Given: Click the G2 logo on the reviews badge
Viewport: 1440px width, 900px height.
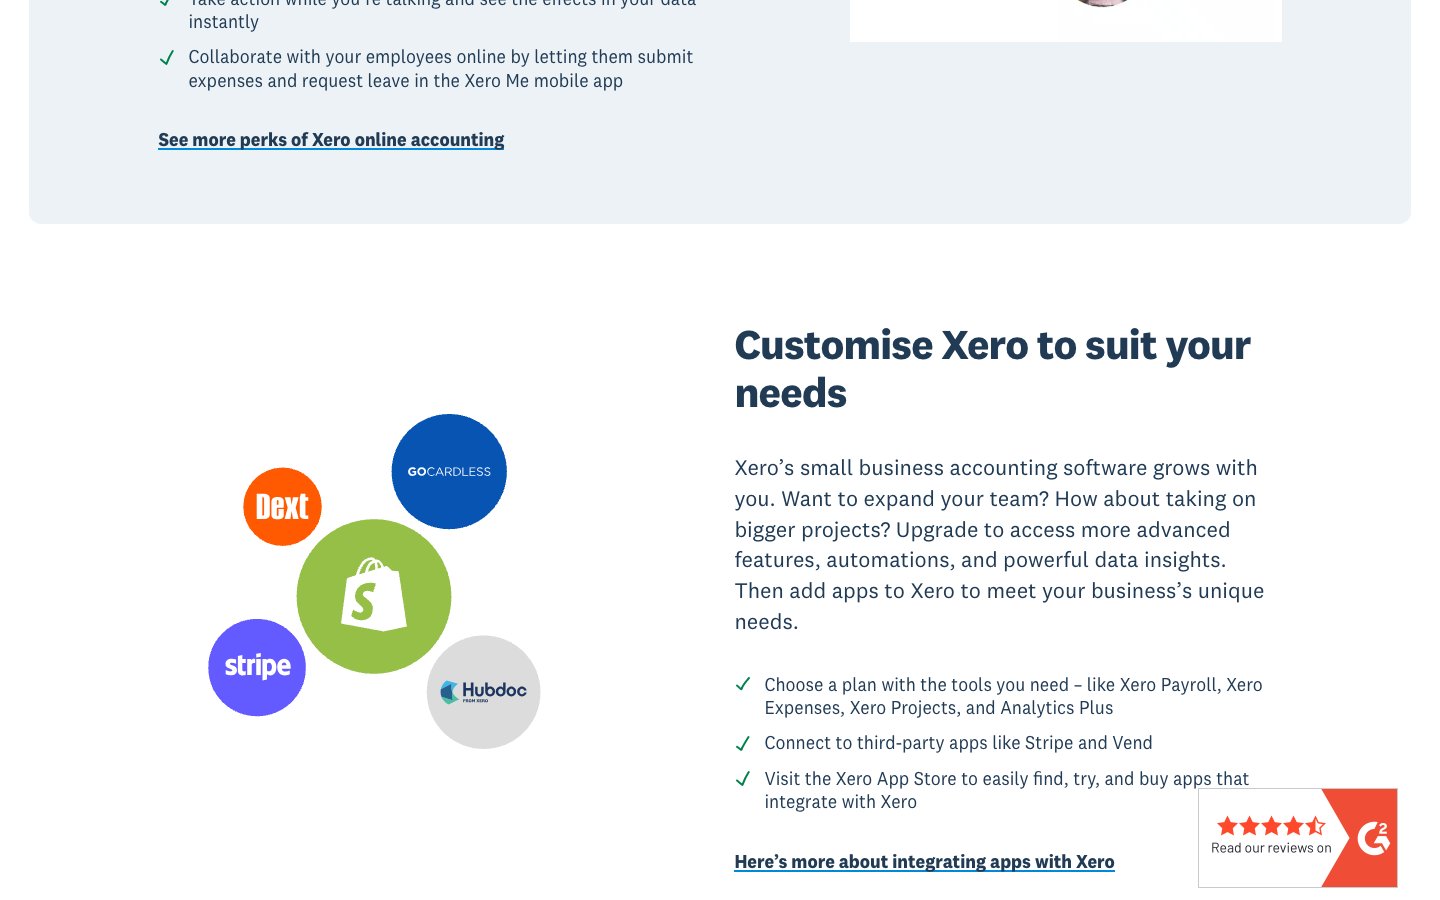Looking at the screenshot, I should [1373, 838].
